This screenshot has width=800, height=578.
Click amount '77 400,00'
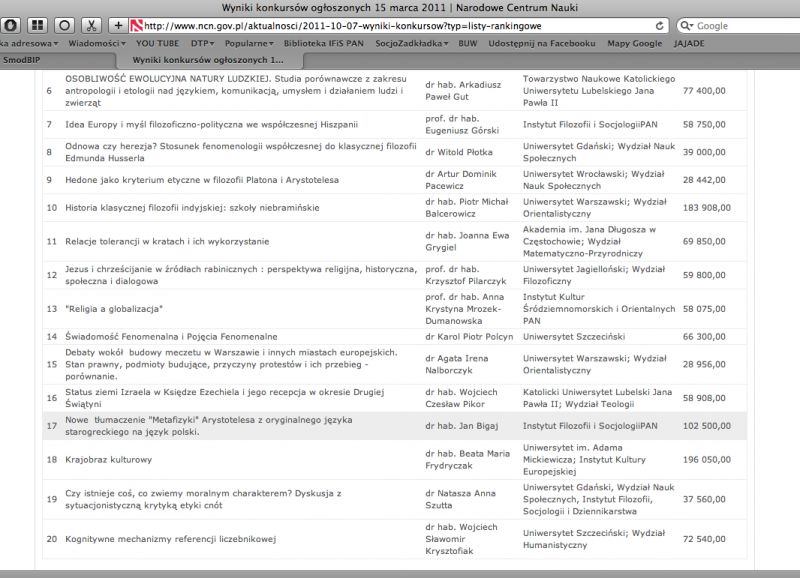pyautogui.click(x=704, y=91)
